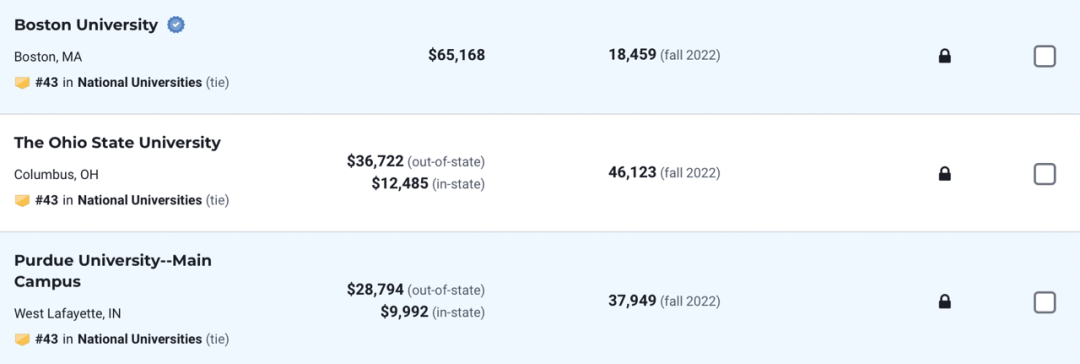Click the lock icon in Boston University row
1080x364 pixels.
[x=944, y=56]
